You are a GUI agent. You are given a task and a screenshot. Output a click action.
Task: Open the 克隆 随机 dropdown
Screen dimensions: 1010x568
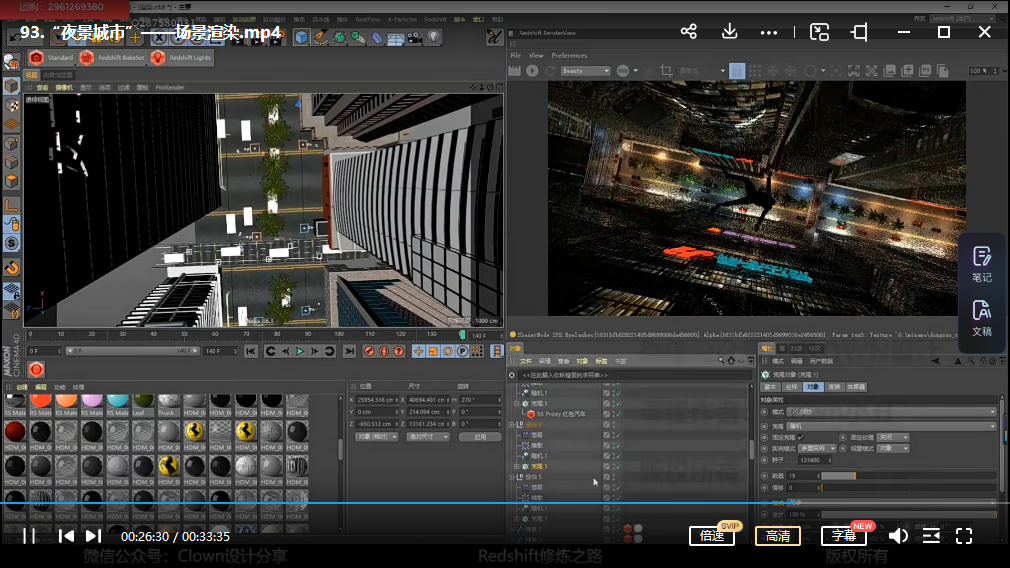click(x=892, y=426)
